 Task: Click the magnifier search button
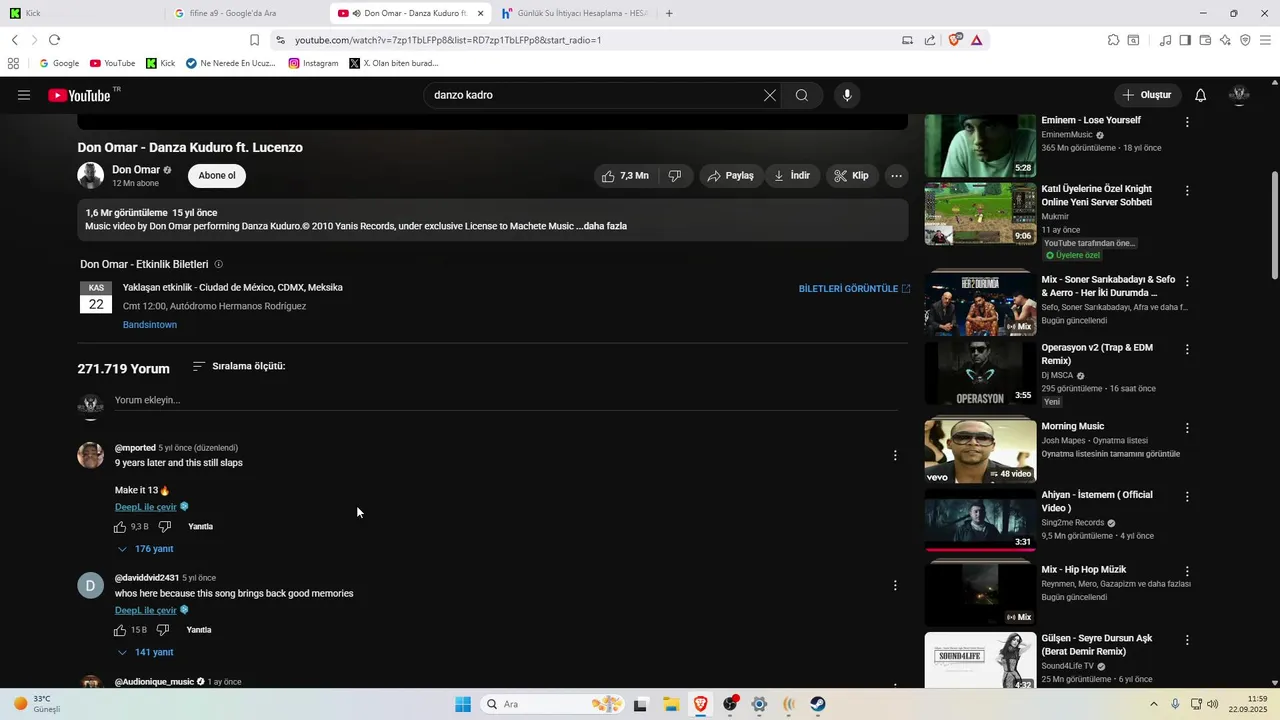tap(802, 95)
